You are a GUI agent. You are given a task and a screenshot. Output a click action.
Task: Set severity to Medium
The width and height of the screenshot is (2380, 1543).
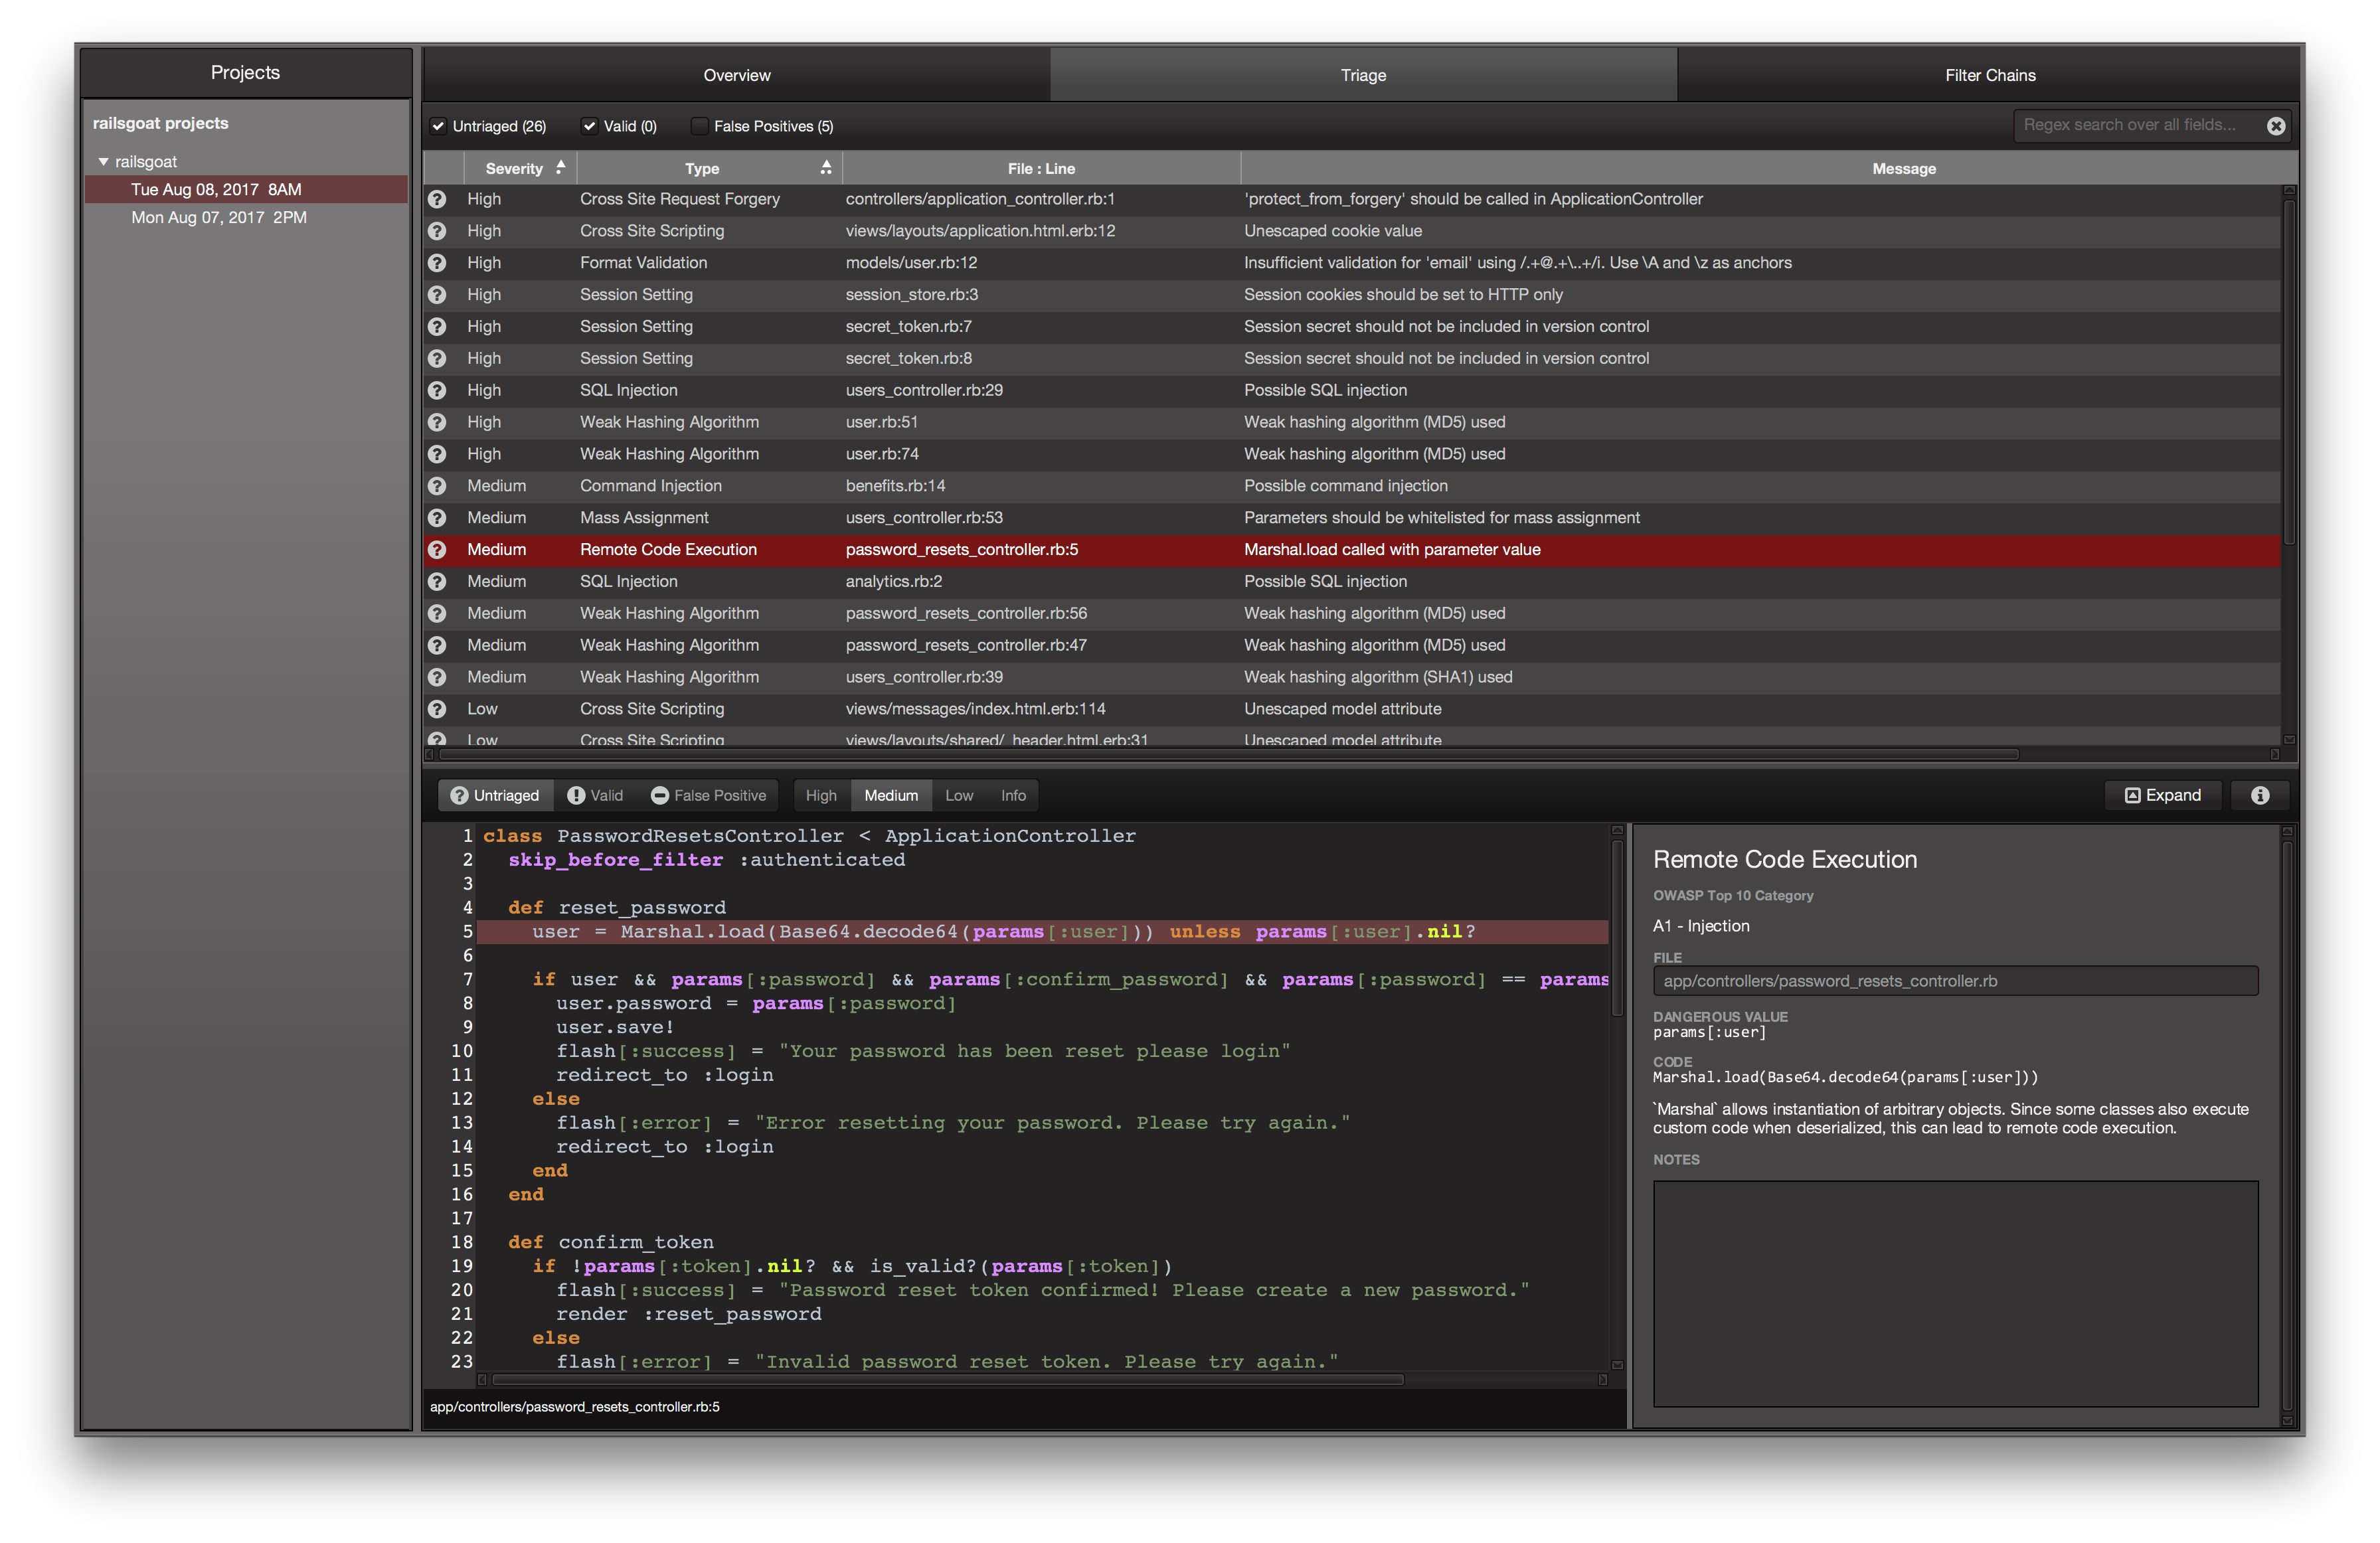(x=891, y=795)
